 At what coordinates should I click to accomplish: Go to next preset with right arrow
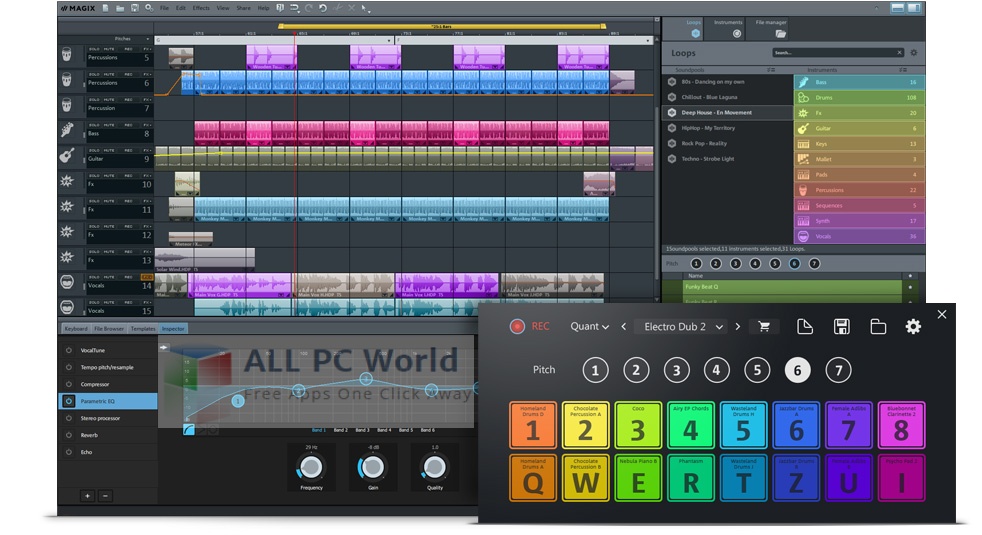point(738,326)
